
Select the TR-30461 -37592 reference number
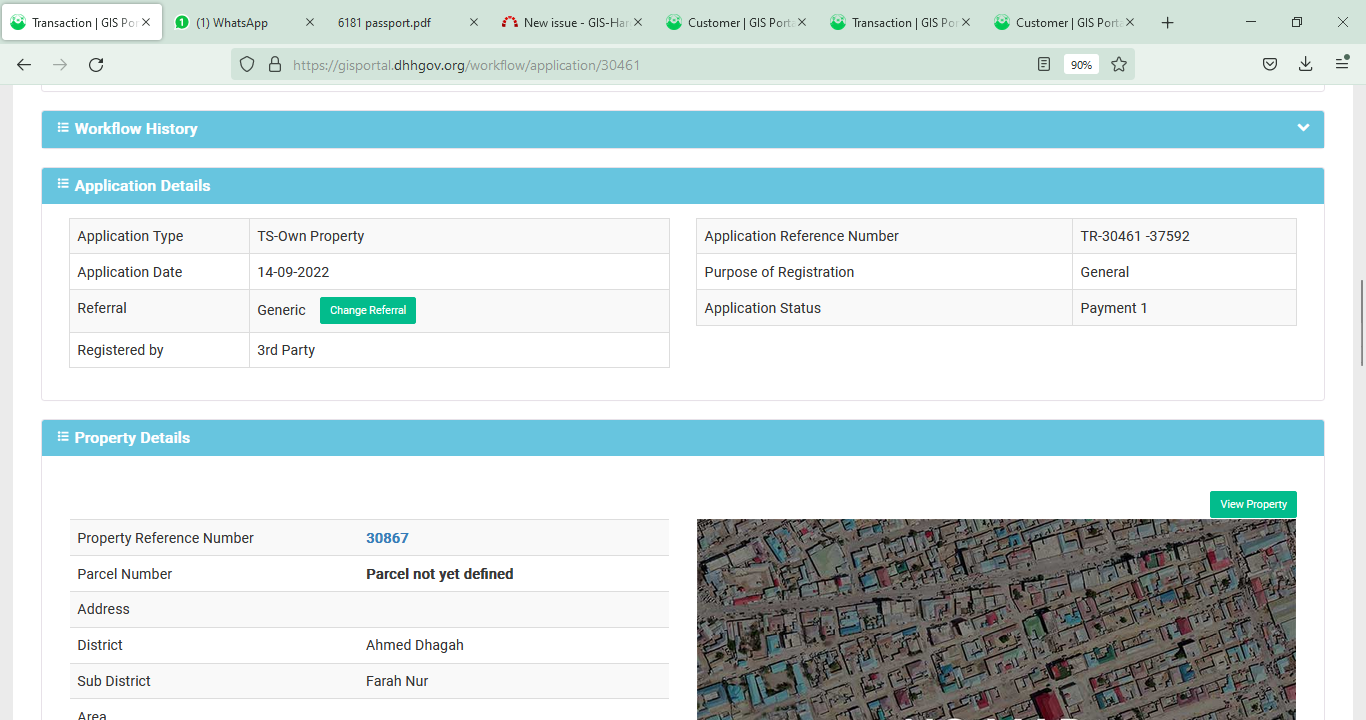click(1135, 236)
